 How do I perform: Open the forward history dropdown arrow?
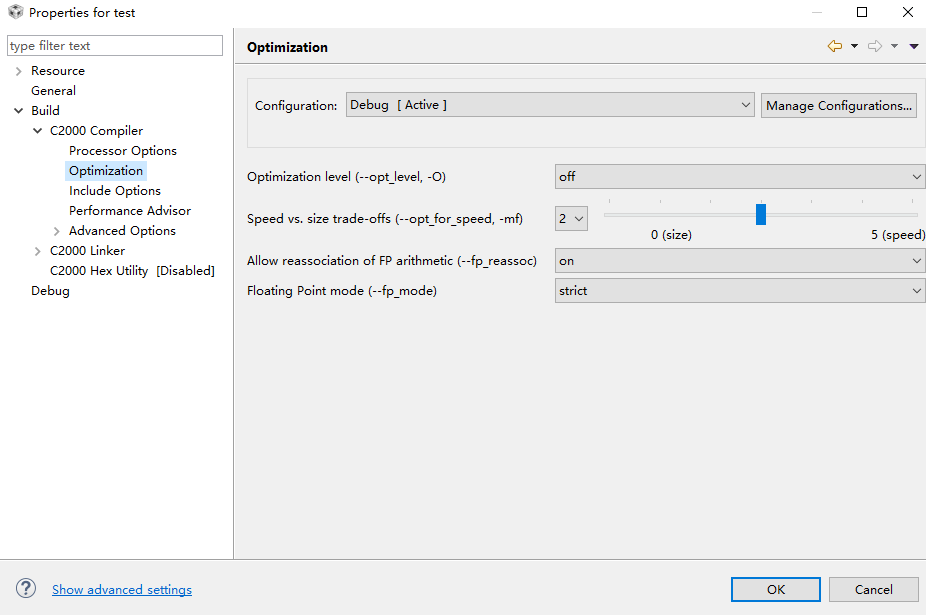(894, 46)
